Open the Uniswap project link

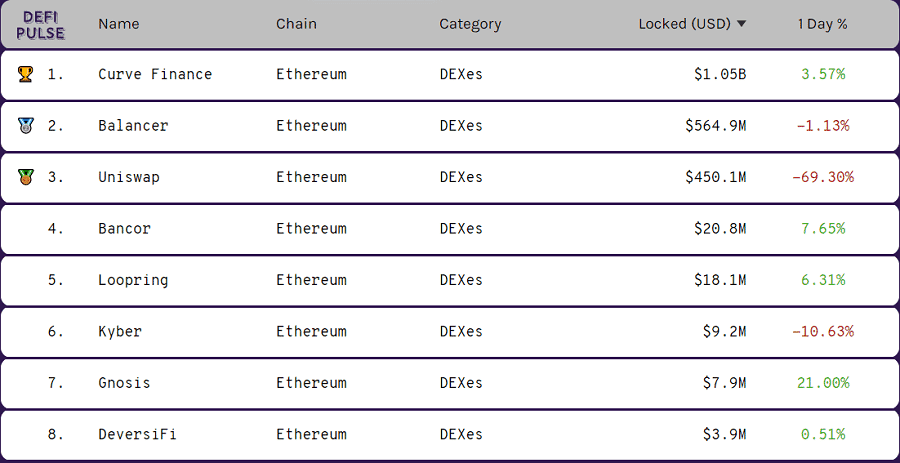129,177
